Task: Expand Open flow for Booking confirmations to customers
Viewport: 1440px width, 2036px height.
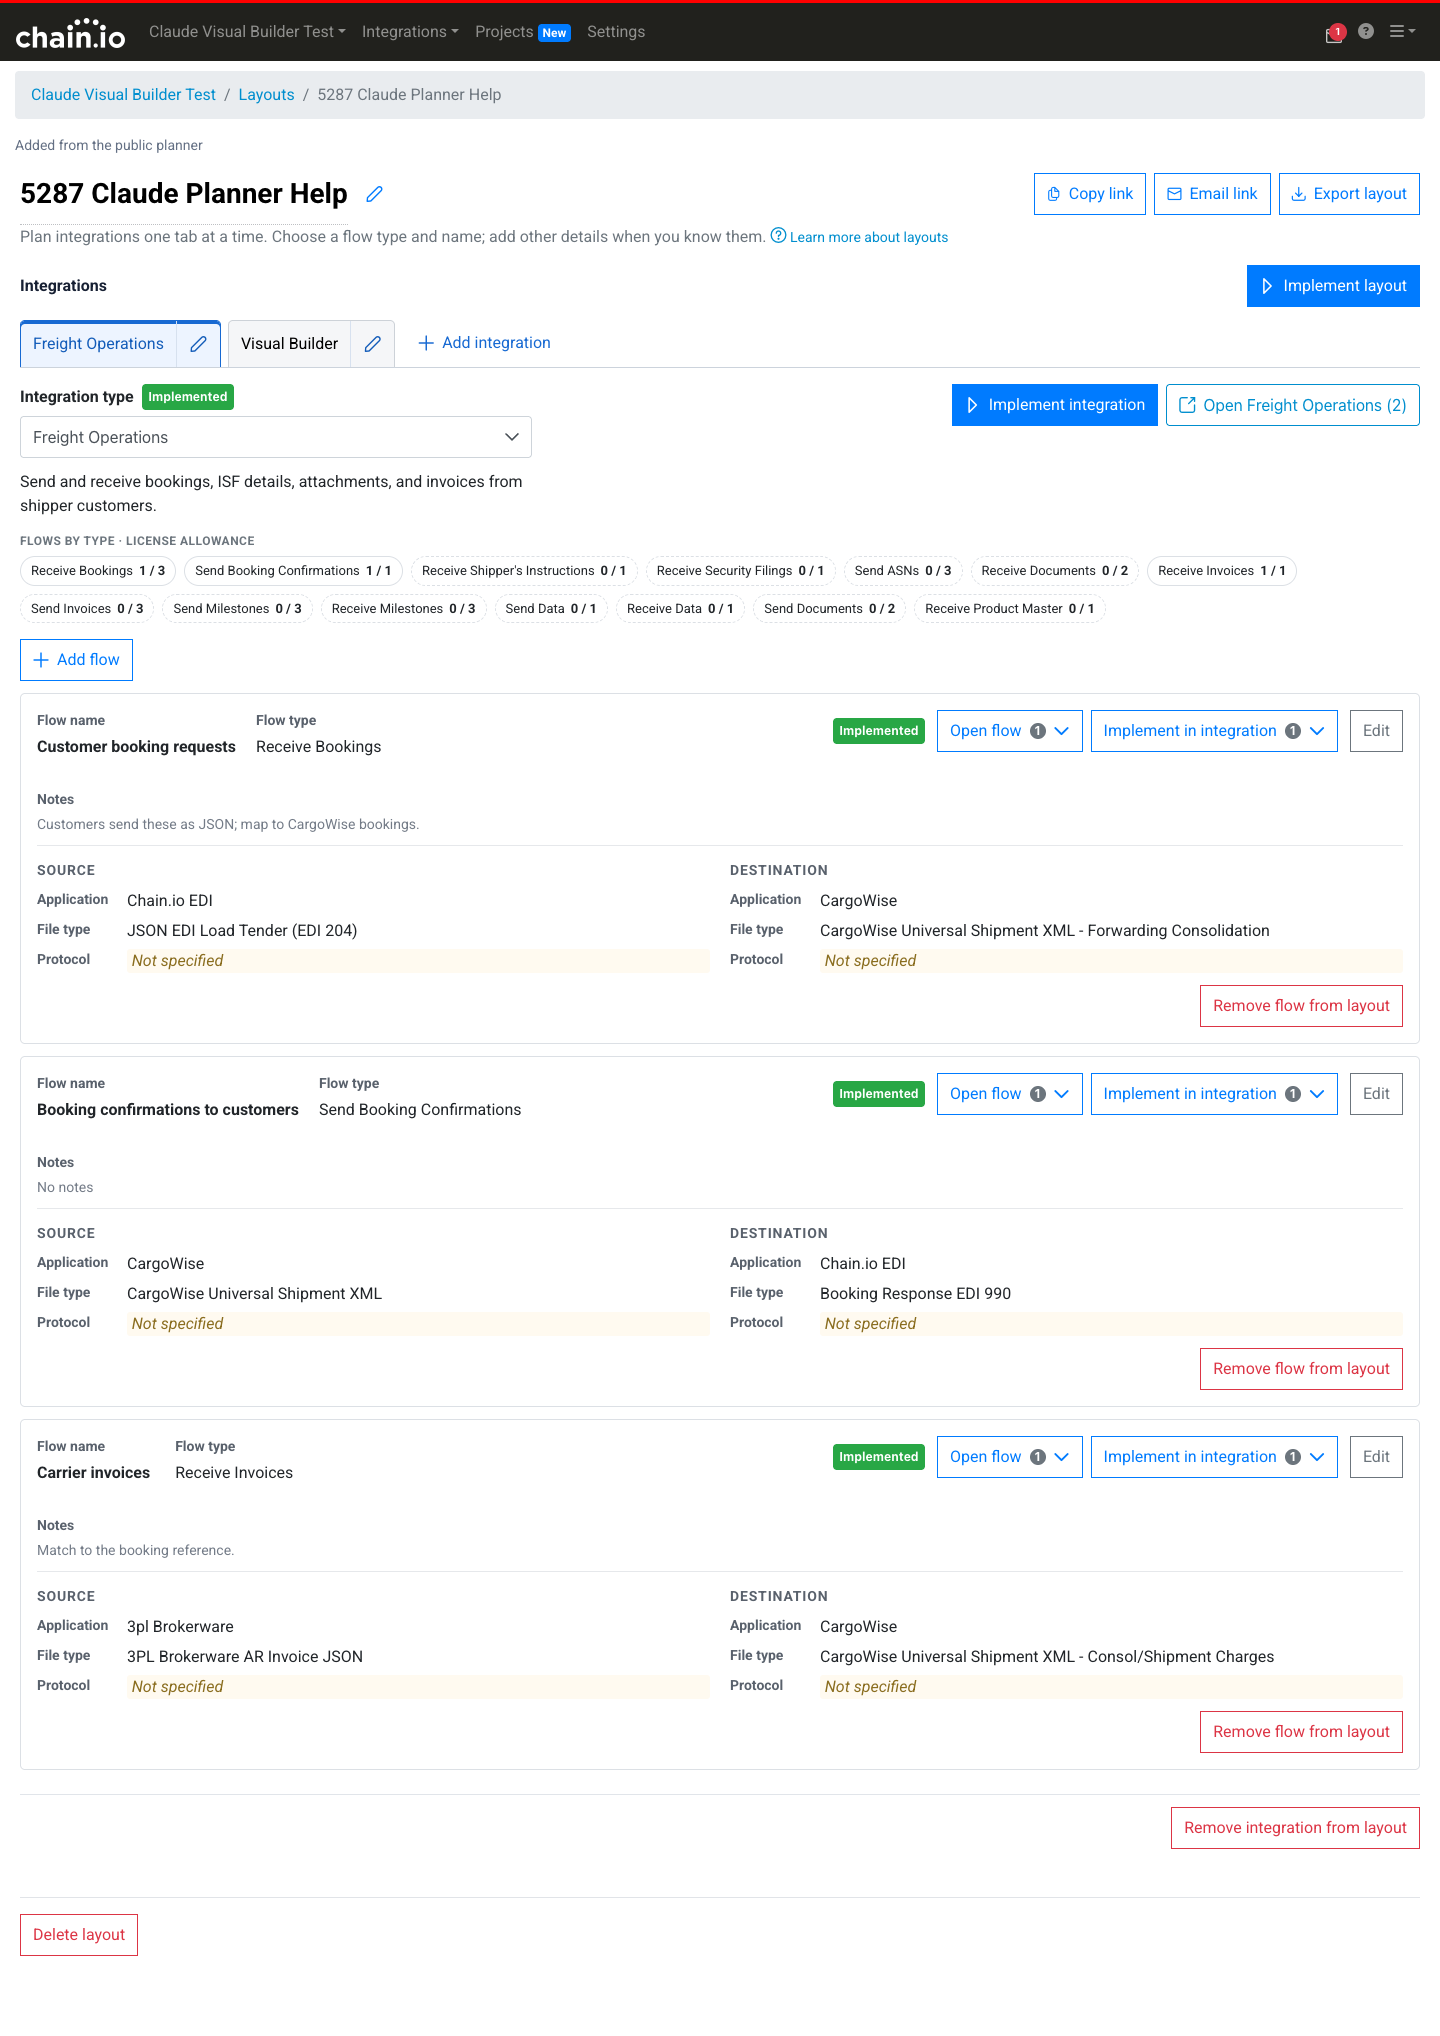Action: tap(1009, 1094)
